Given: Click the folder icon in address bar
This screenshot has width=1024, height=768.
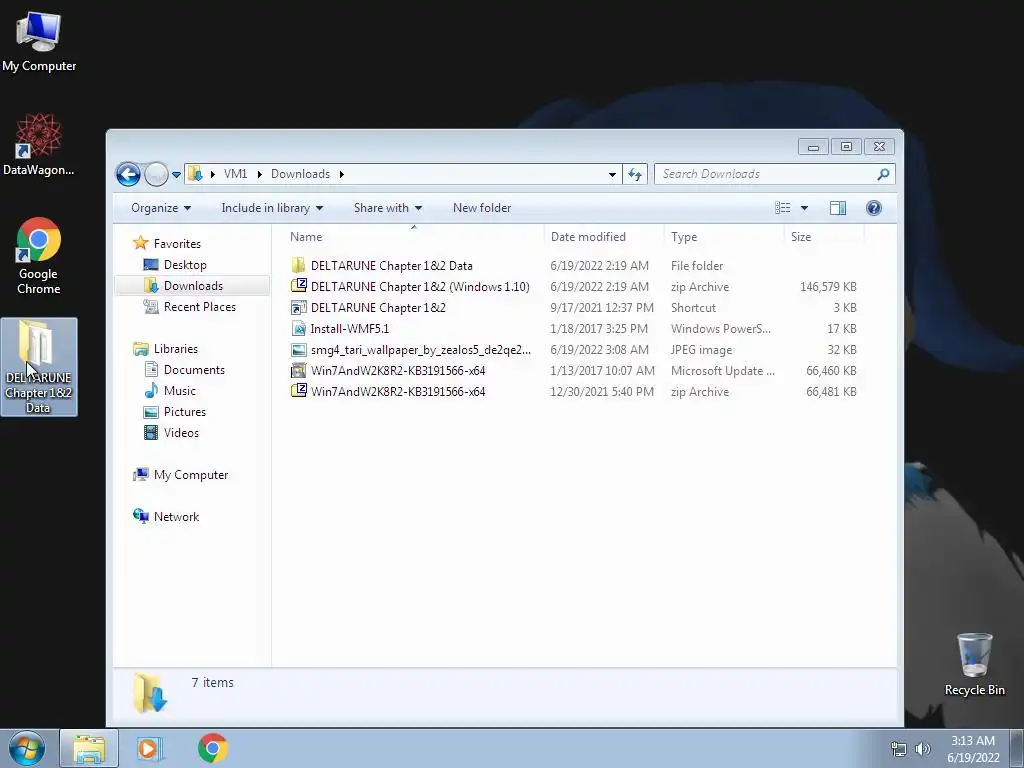Looking at the screenshot, I should click(x=195, y=174).
